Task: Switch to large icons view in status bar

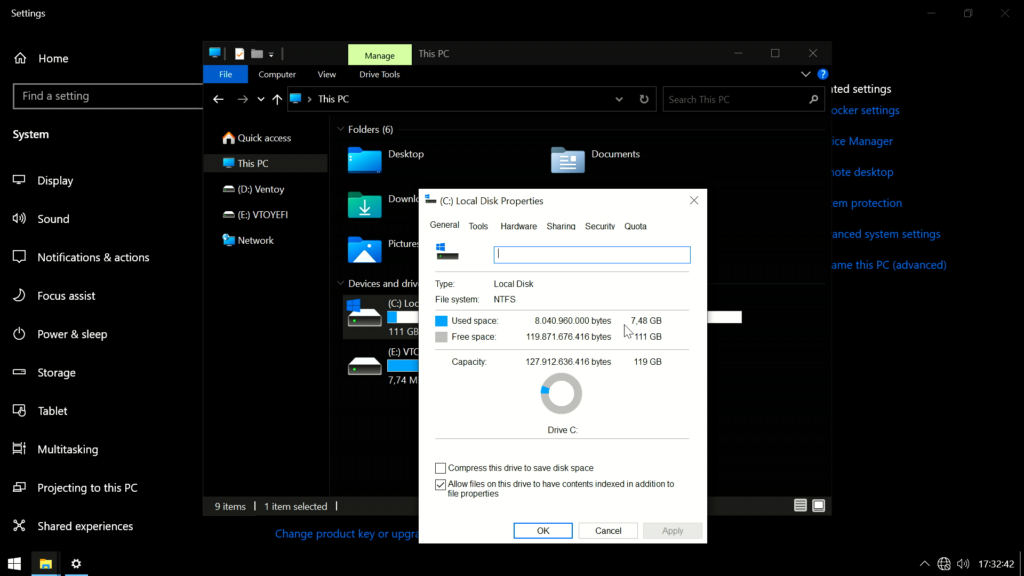Action: point(818,506)
